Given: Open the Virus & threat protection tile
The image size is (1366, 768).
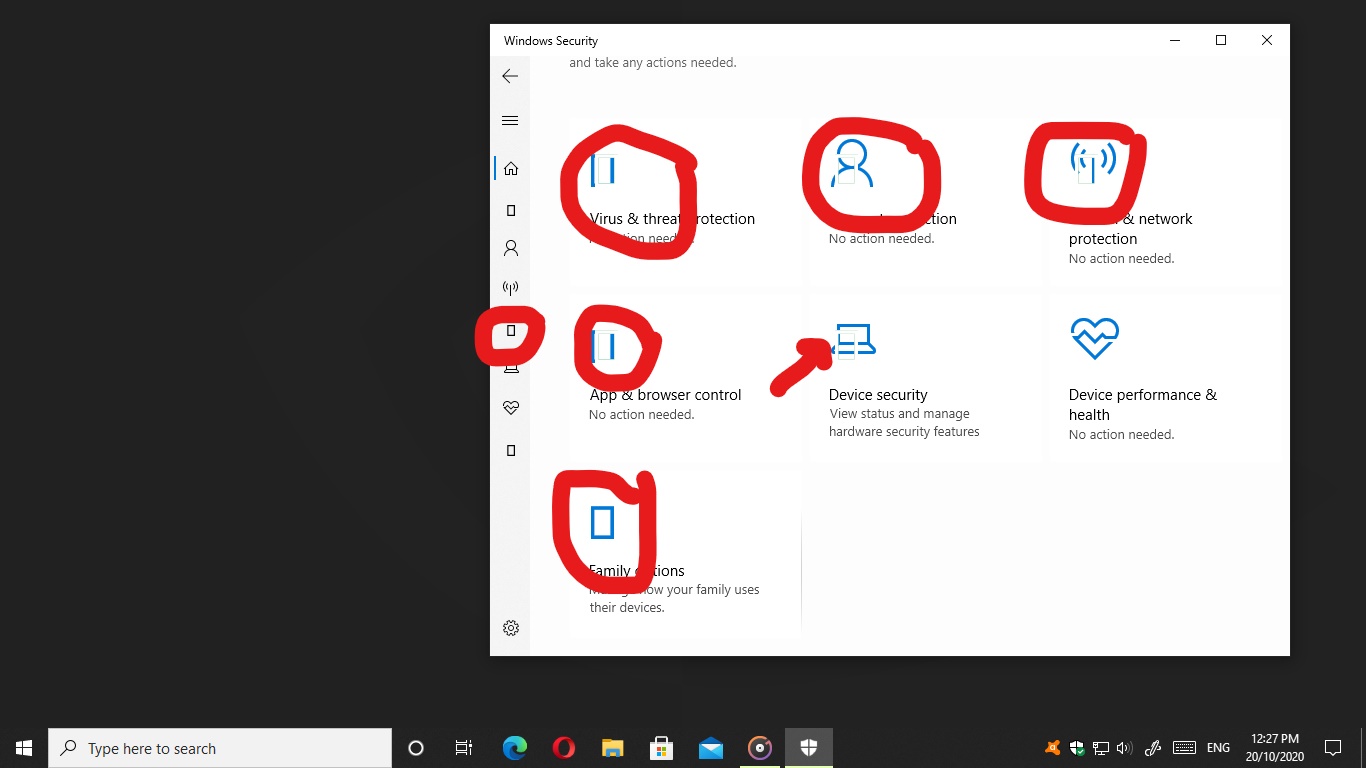Looking at the screenshot, I should point(685,201).
